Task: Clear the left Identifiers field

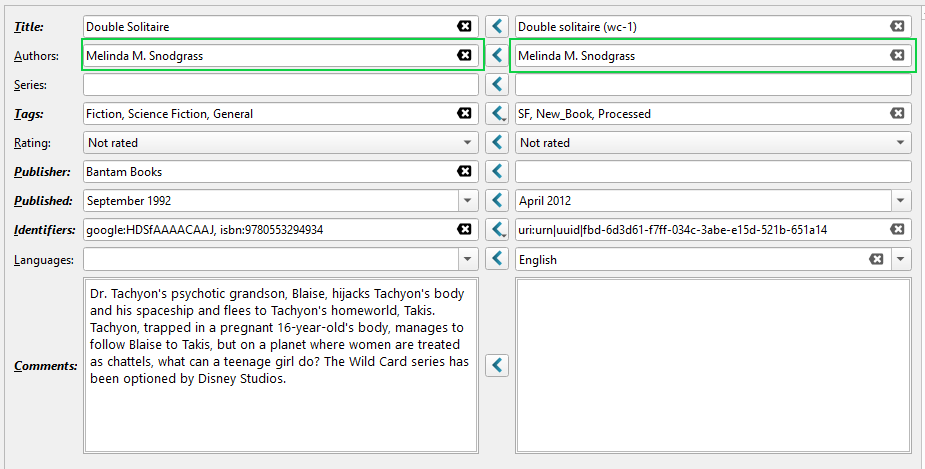Action: (464, 229)
